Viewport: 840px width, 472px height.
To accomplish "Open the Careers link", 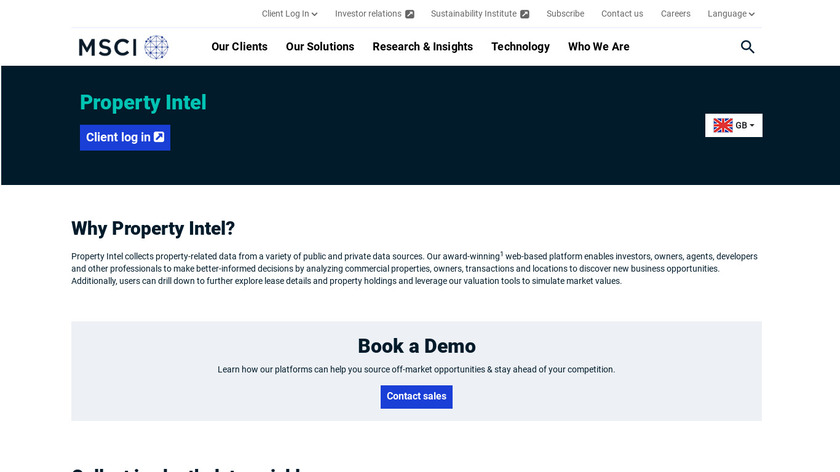I will [675, 14].
